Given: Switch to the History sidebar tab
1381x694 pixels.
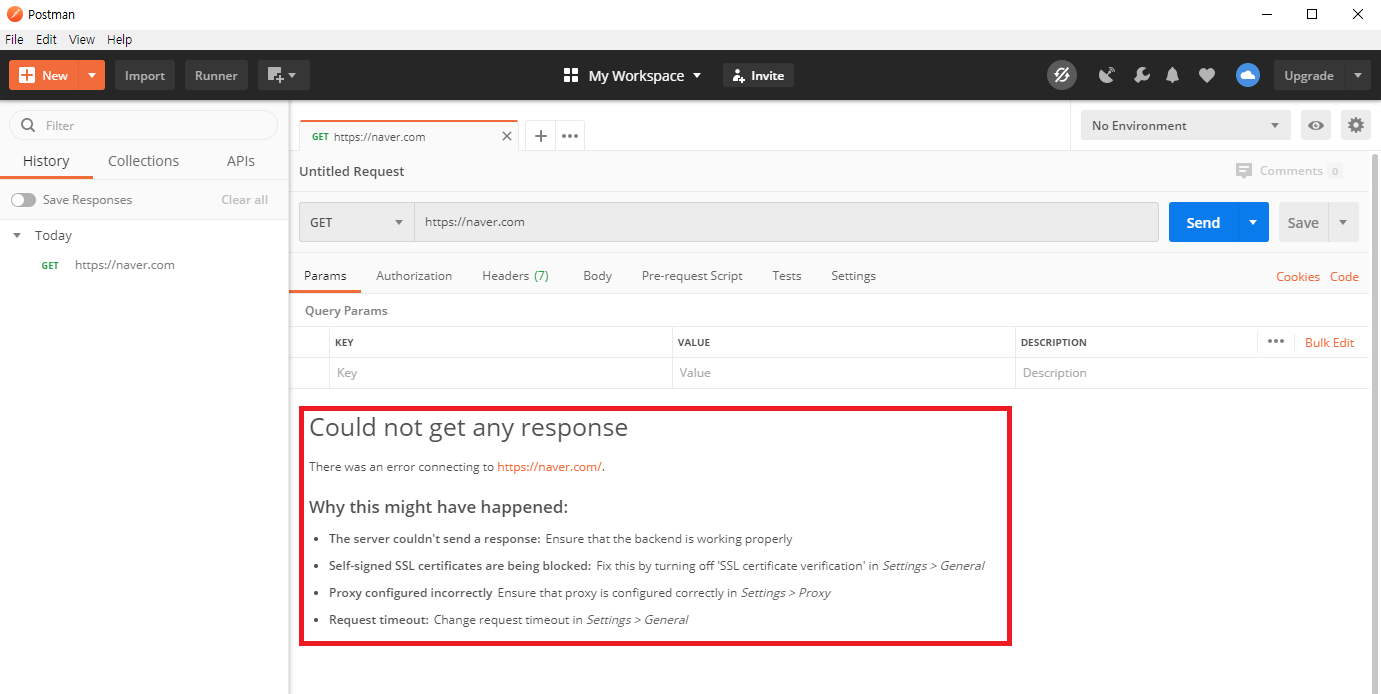Looking at the screenshot, I should (x=46, y=161).
